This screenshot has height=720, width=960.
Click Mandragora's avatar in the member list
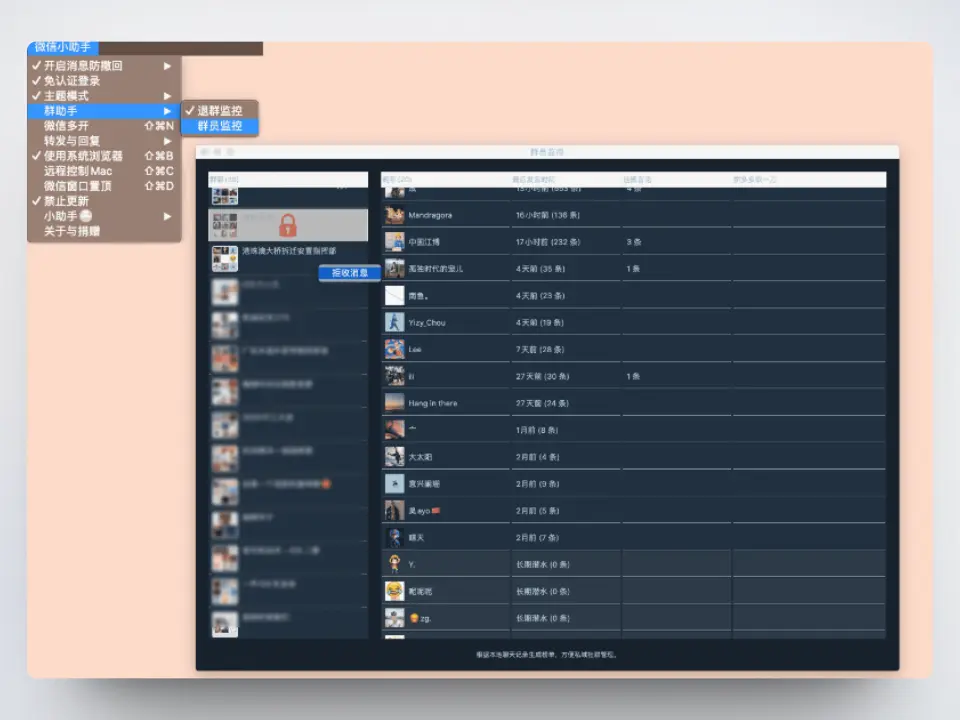click(395, 215)
